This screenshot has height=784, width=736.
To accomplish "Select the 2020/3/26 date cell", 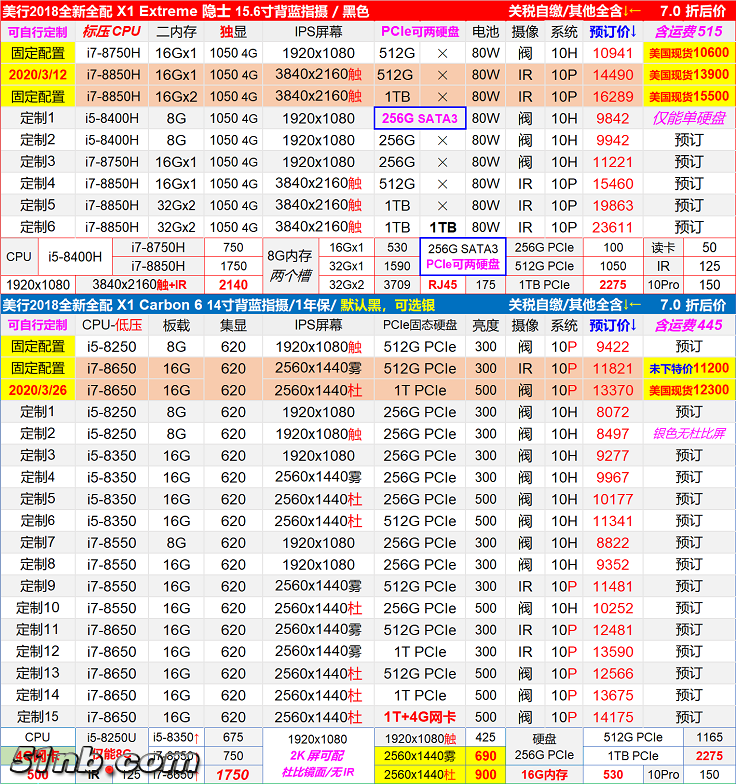I will click(37, 391).
